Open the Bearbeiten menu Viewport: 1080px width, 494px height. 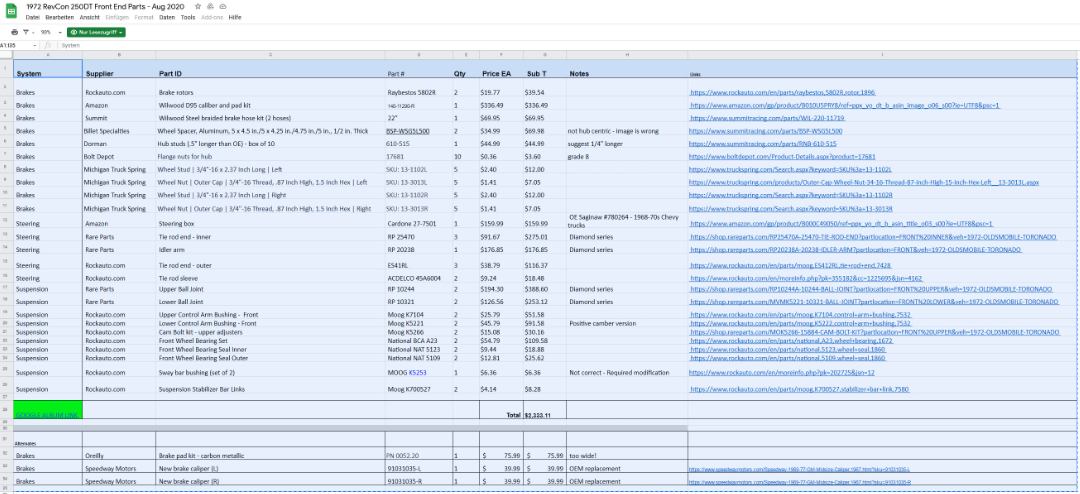pos(60,17)
